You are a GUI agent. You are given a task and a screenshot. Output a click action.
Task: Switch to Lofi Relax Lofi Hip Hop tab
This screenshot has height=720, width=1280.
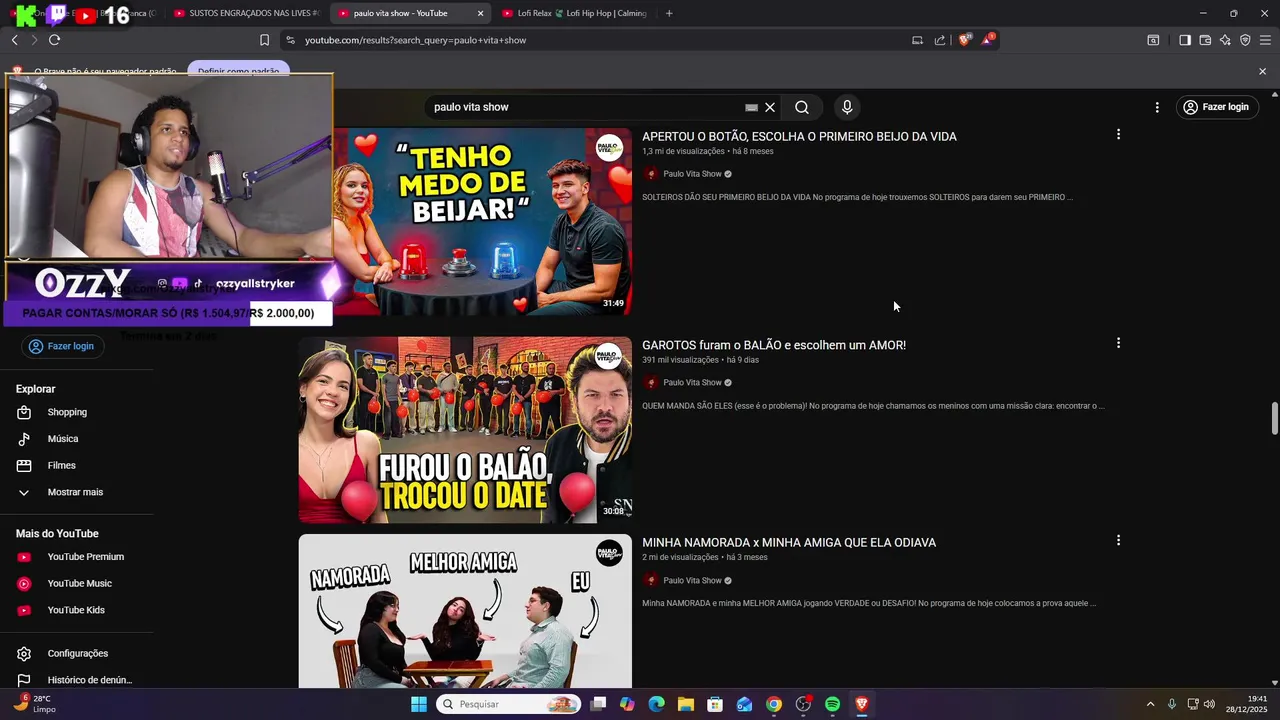pos(573,13)
